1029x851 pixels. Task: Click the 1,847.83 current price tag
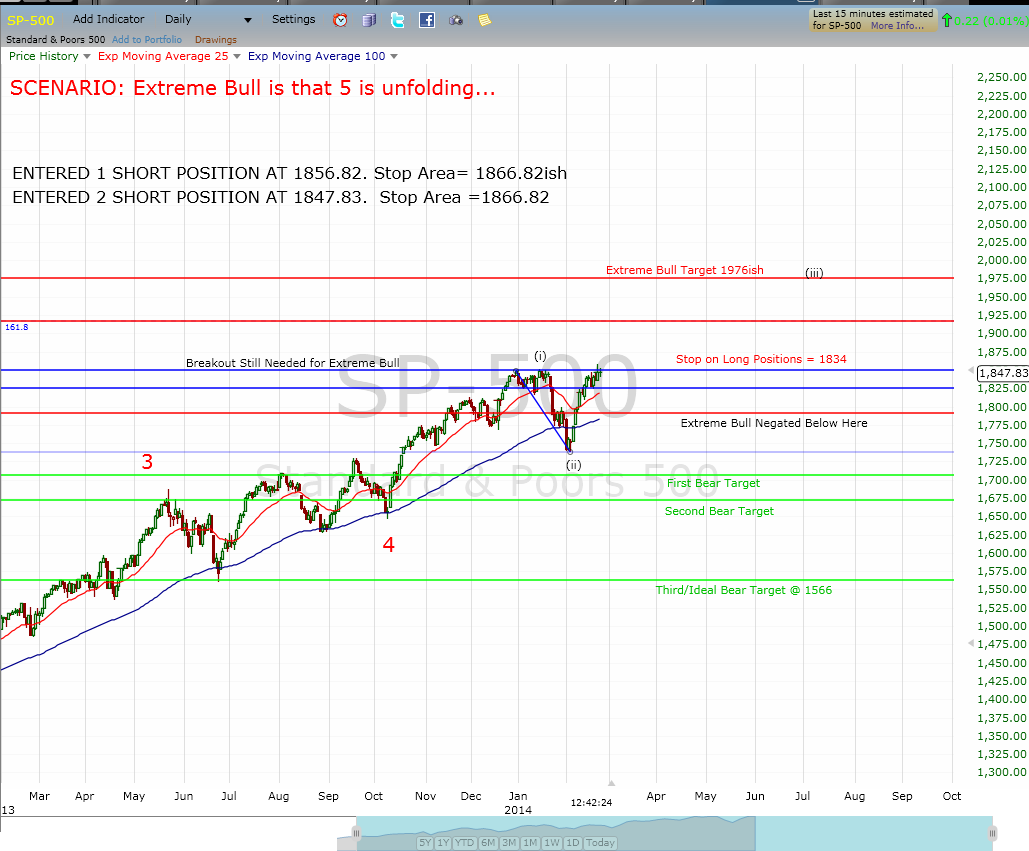pos(1002,373)
